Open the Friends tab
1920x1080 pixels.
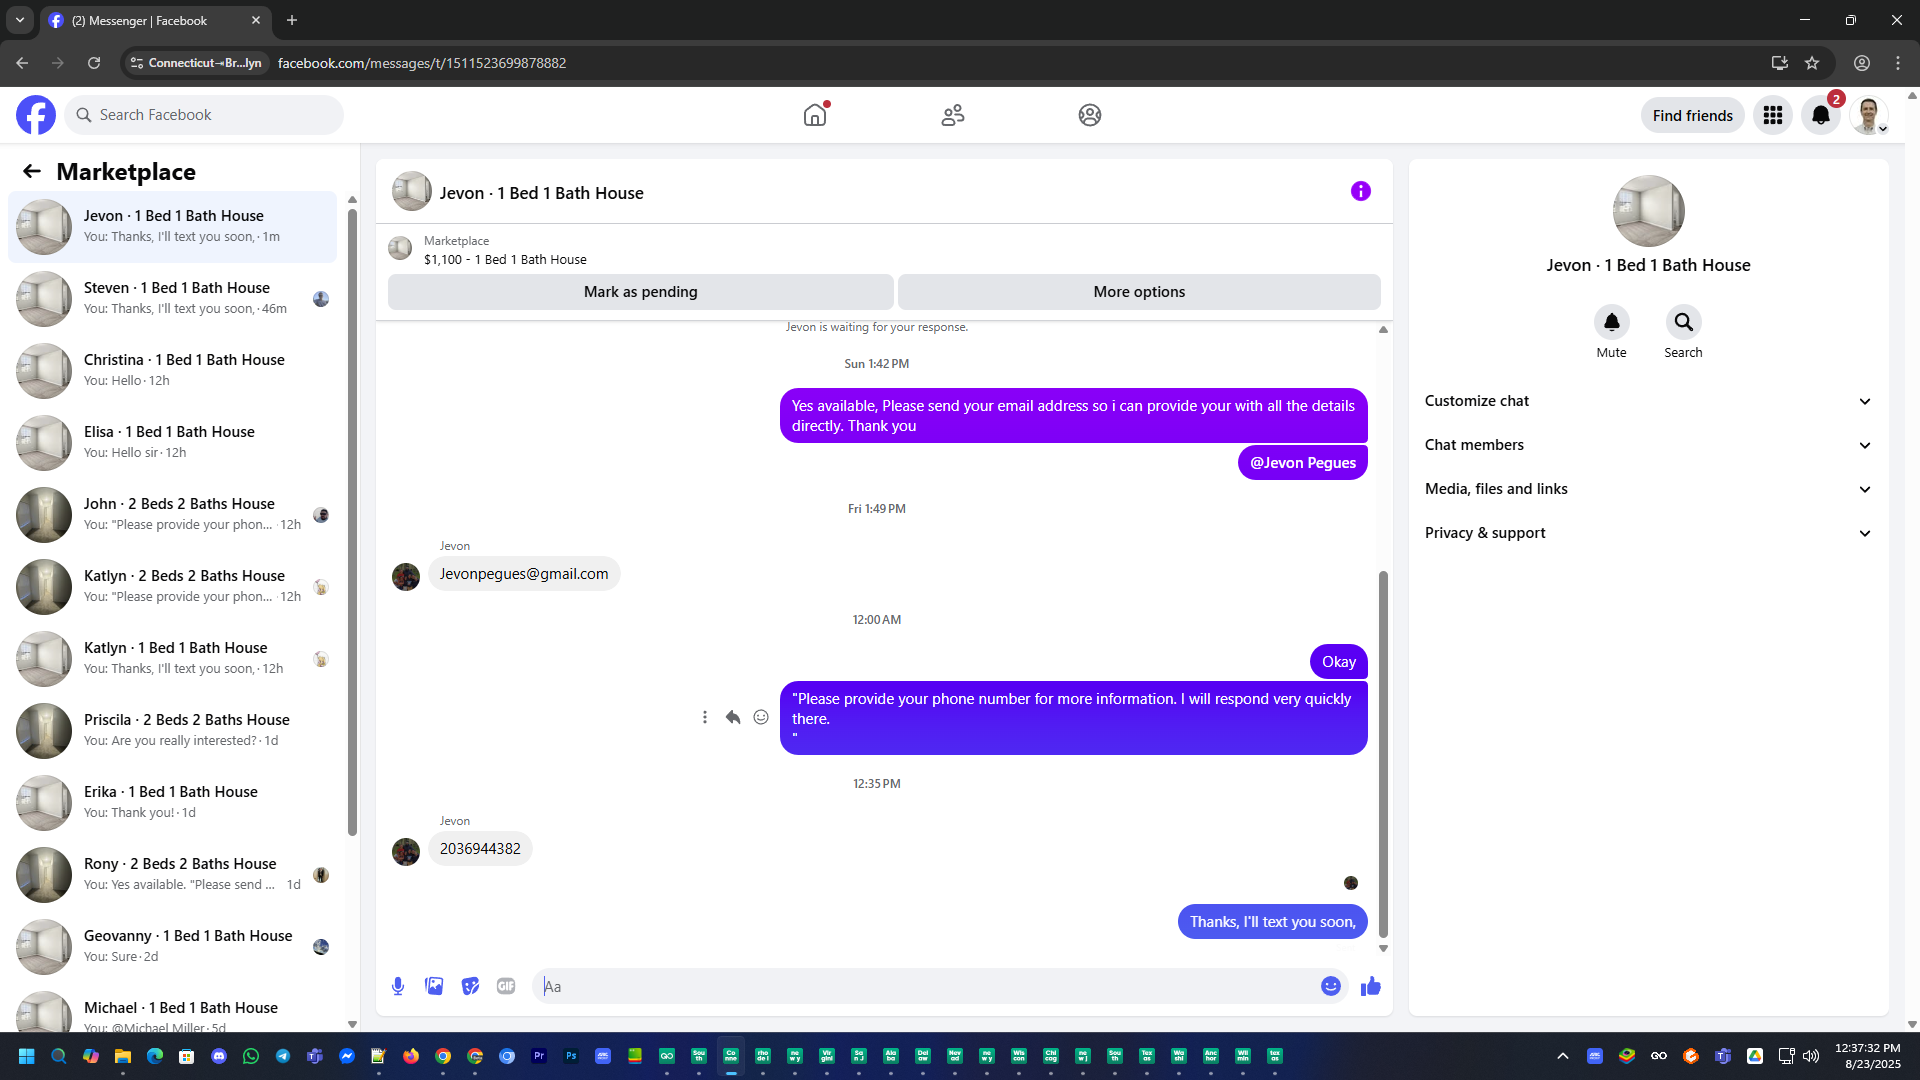(x=952, y=115)
